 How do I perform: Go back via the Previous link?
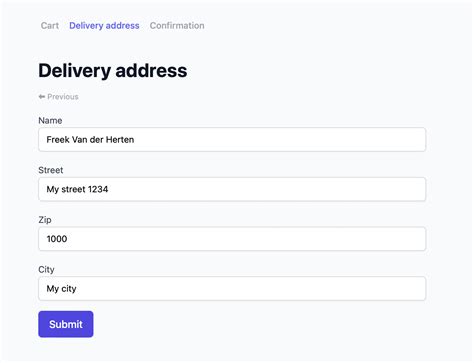click(x=59, y=97)
